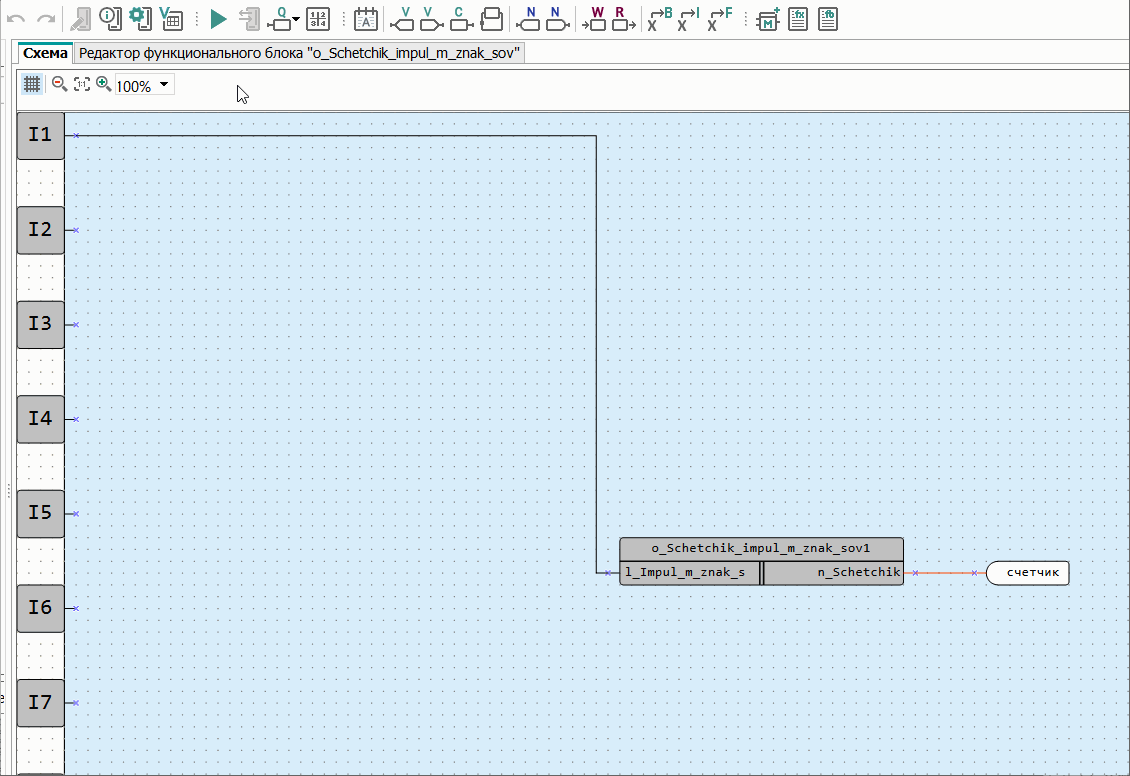This screenshot has height=776, width=1130.
Task: Insert the C constant block
Action: tap(461, 19)
